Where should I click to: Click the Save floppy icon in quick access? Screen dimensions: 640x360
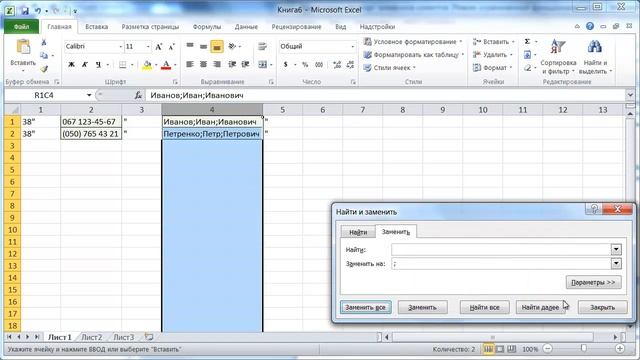coord(24,11)
